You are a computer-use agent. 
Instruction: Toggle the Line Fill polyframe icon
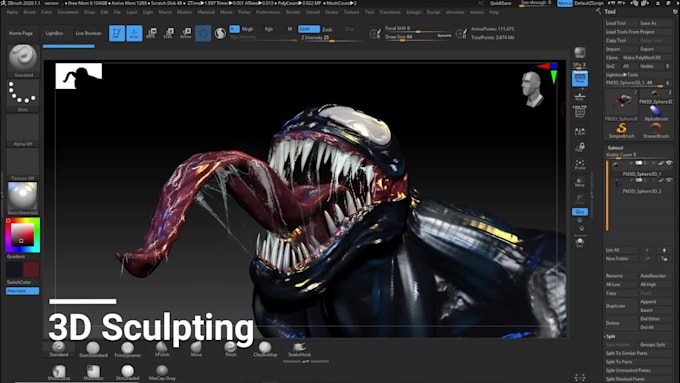580,112
